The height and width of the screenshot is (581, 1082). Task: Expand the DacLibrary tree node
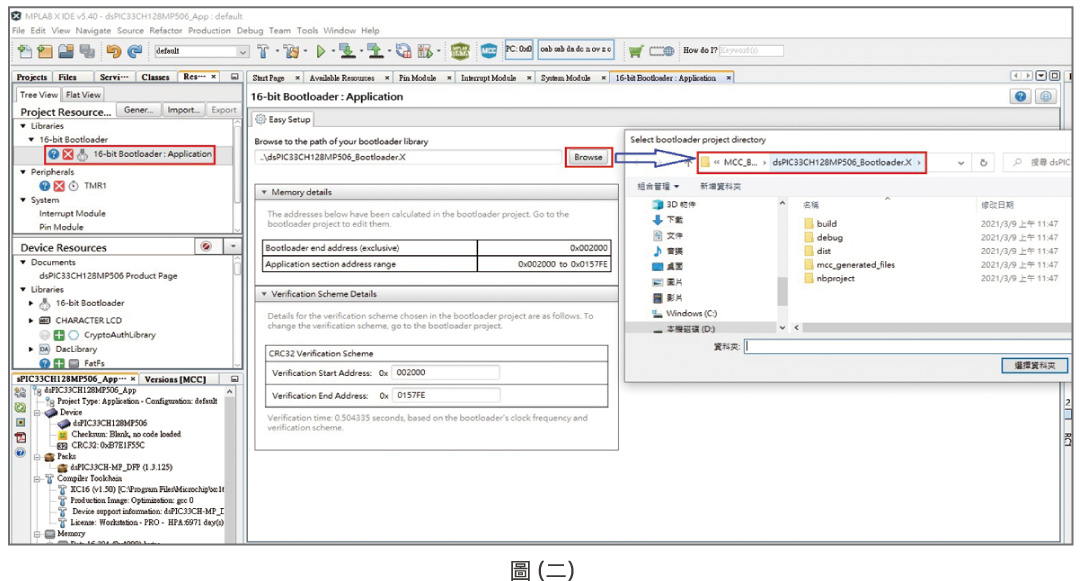click(31, 349)
